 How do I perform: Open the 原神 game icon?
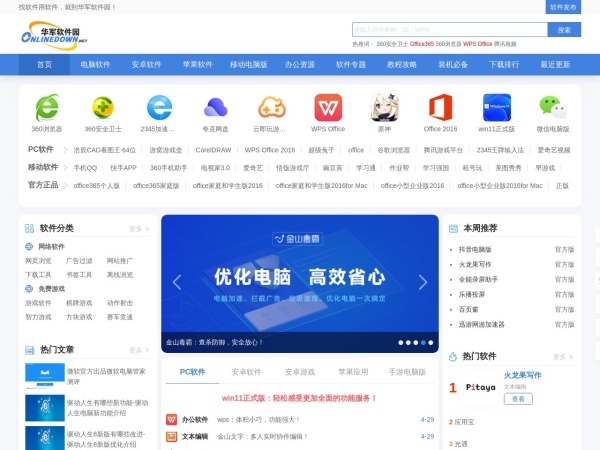tap(384, 107)
